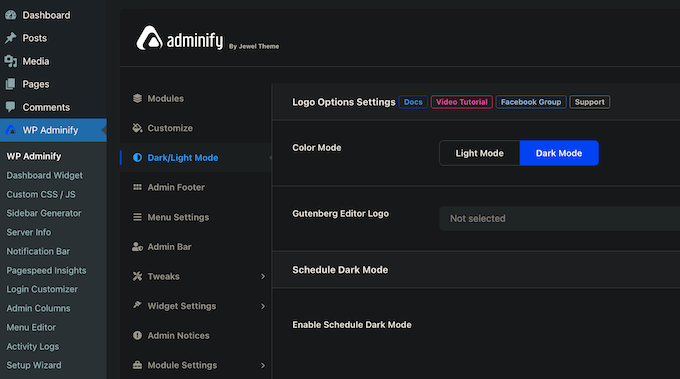Expand the Tweaks submenu arrow

(263, 276)
